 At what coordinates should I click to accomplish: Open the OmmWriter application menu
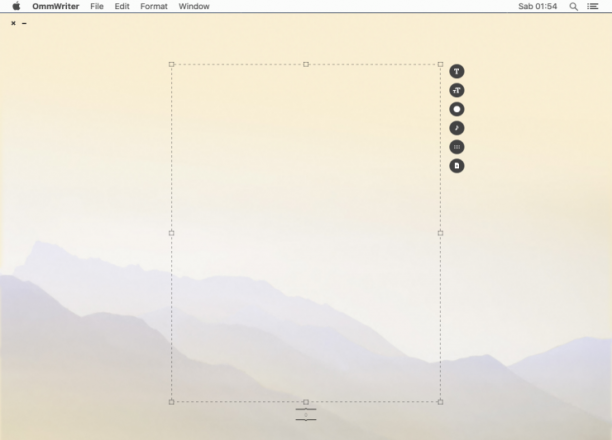[56, 6]
